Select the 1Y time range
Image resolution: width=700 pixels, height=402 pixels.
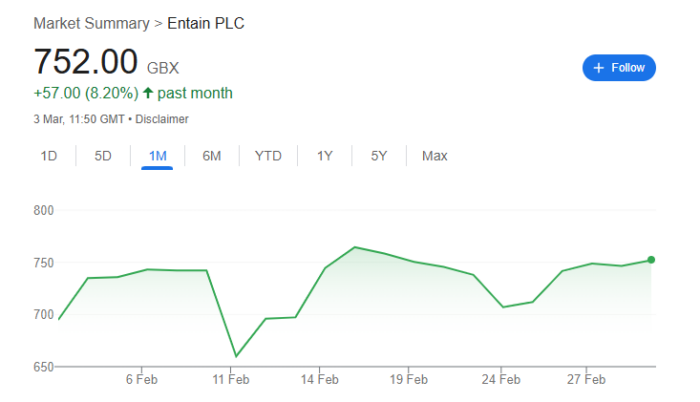coord(325,156)
